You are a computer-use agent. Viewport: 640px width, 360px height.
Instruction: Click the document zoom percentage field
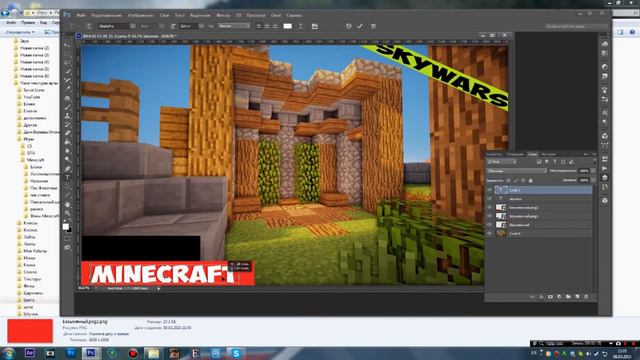point(84,288)
